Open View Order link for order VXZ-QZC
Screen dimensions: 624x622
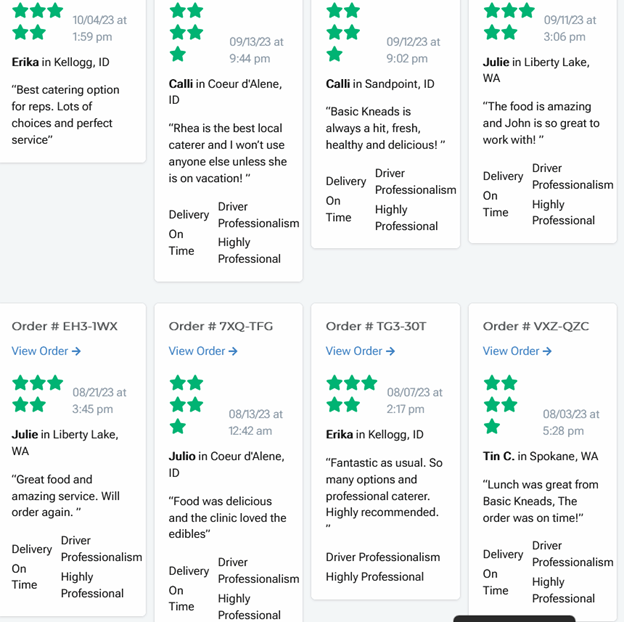point(517,351)
